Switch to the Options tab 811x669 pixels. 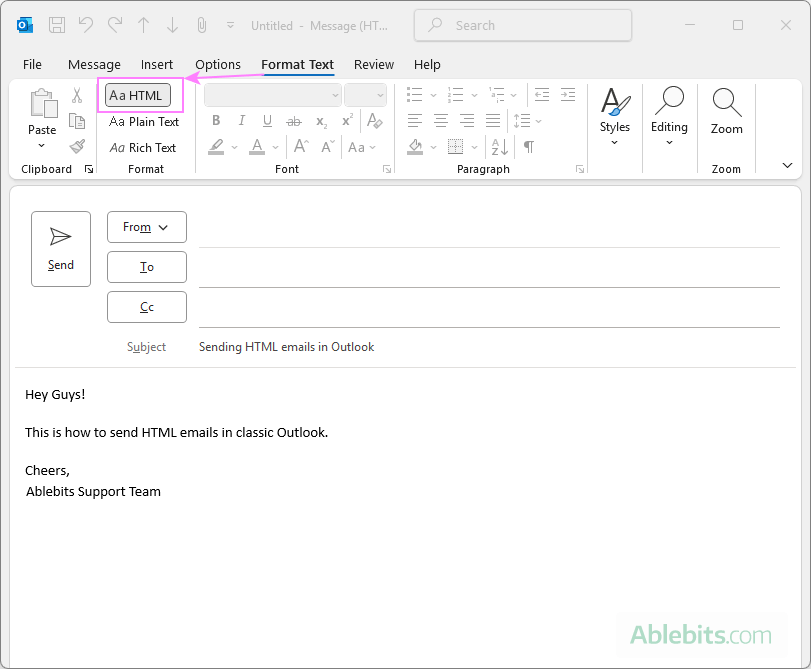click(x=218, y=64)
